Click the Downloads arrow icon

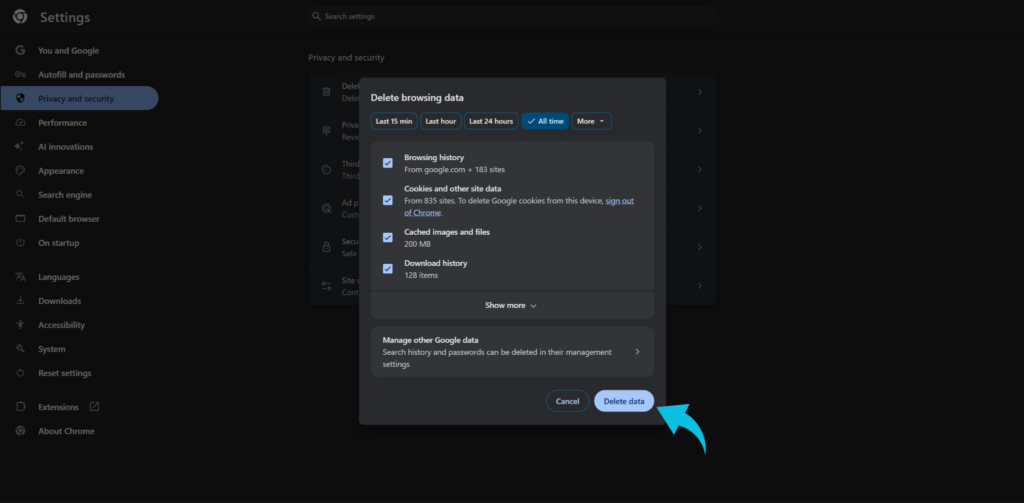click(20, 300)
